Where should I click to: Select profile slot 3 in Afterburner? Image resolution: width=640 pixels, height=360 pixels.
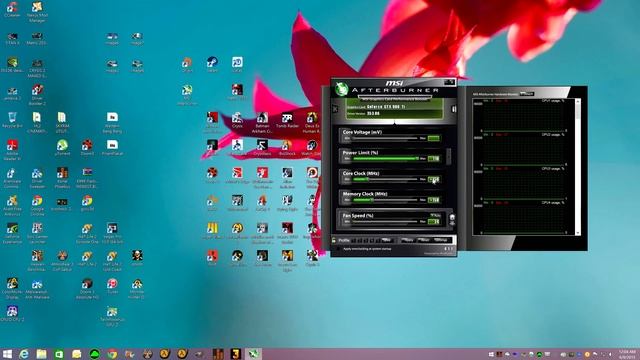(x=366, y=240)
